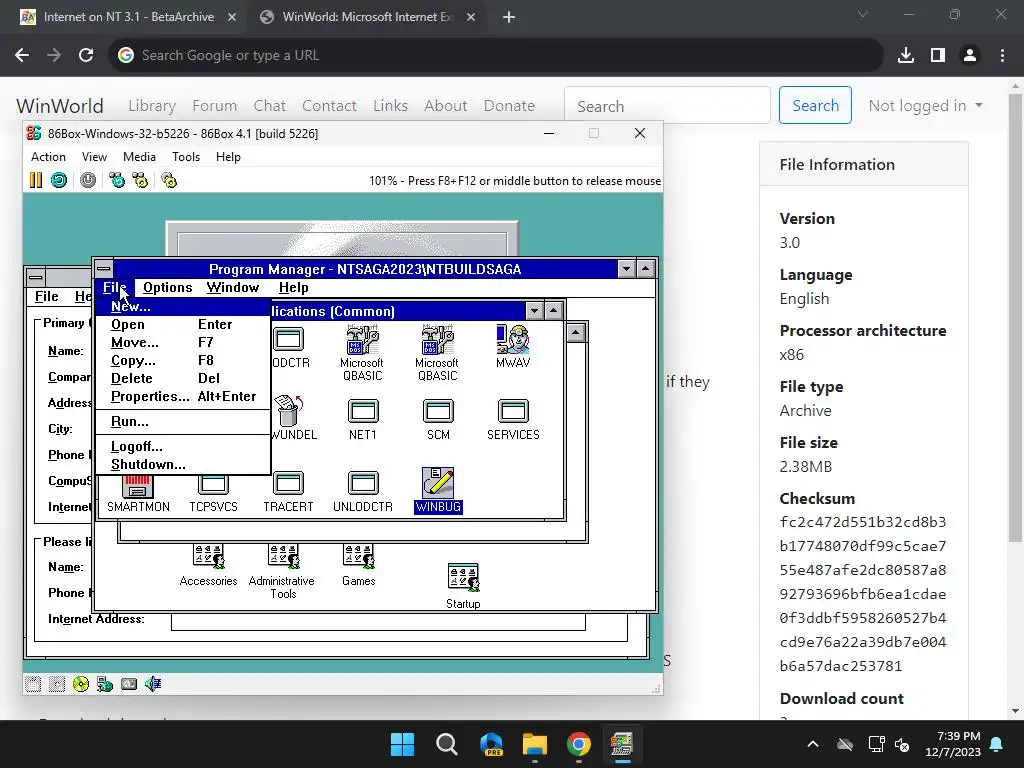This screenshot has width=1024, height=768.
Task: Select the TCPSVCS program icon
Action: (214, 493)
